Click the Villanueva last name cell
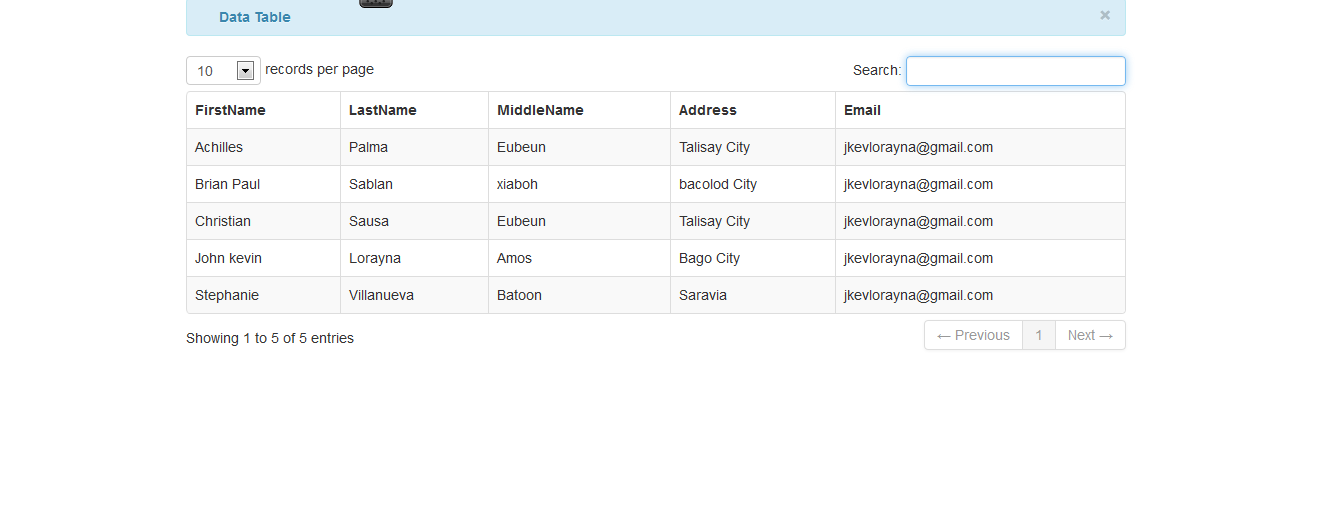1339x513 pixels. [x=415, y=295]
